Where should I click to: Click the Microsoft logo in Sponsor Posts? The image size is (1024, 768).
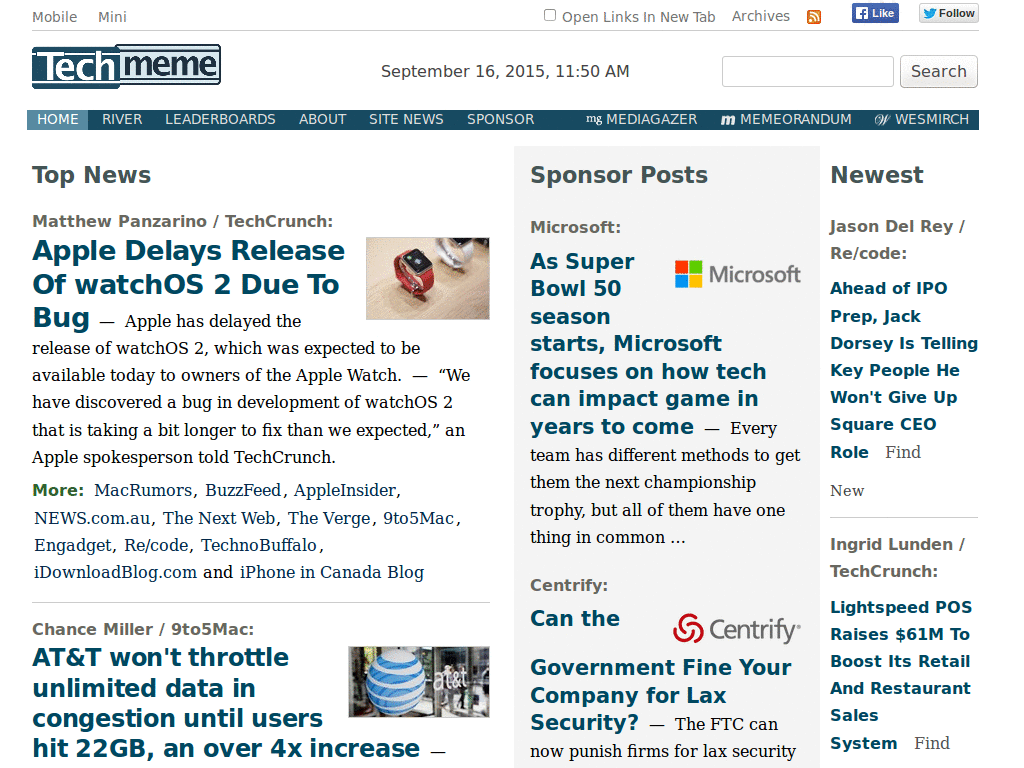[738, 273]
